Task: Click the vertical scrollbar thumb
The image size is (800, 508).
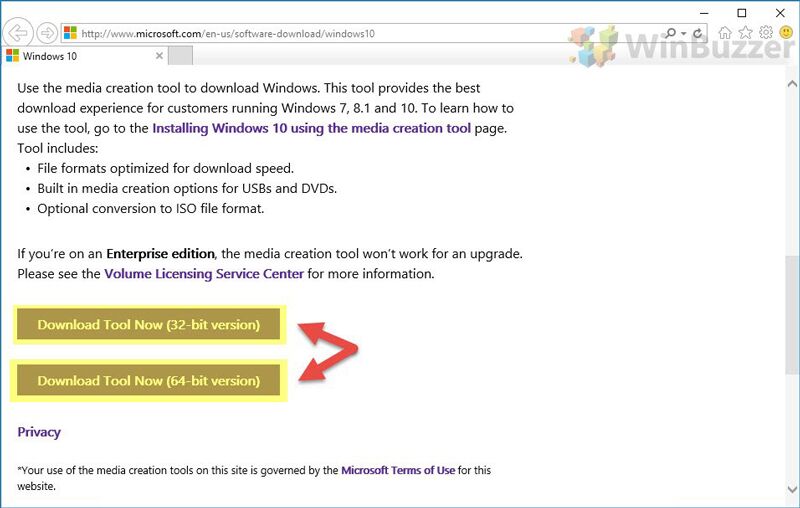Action: 792,315
